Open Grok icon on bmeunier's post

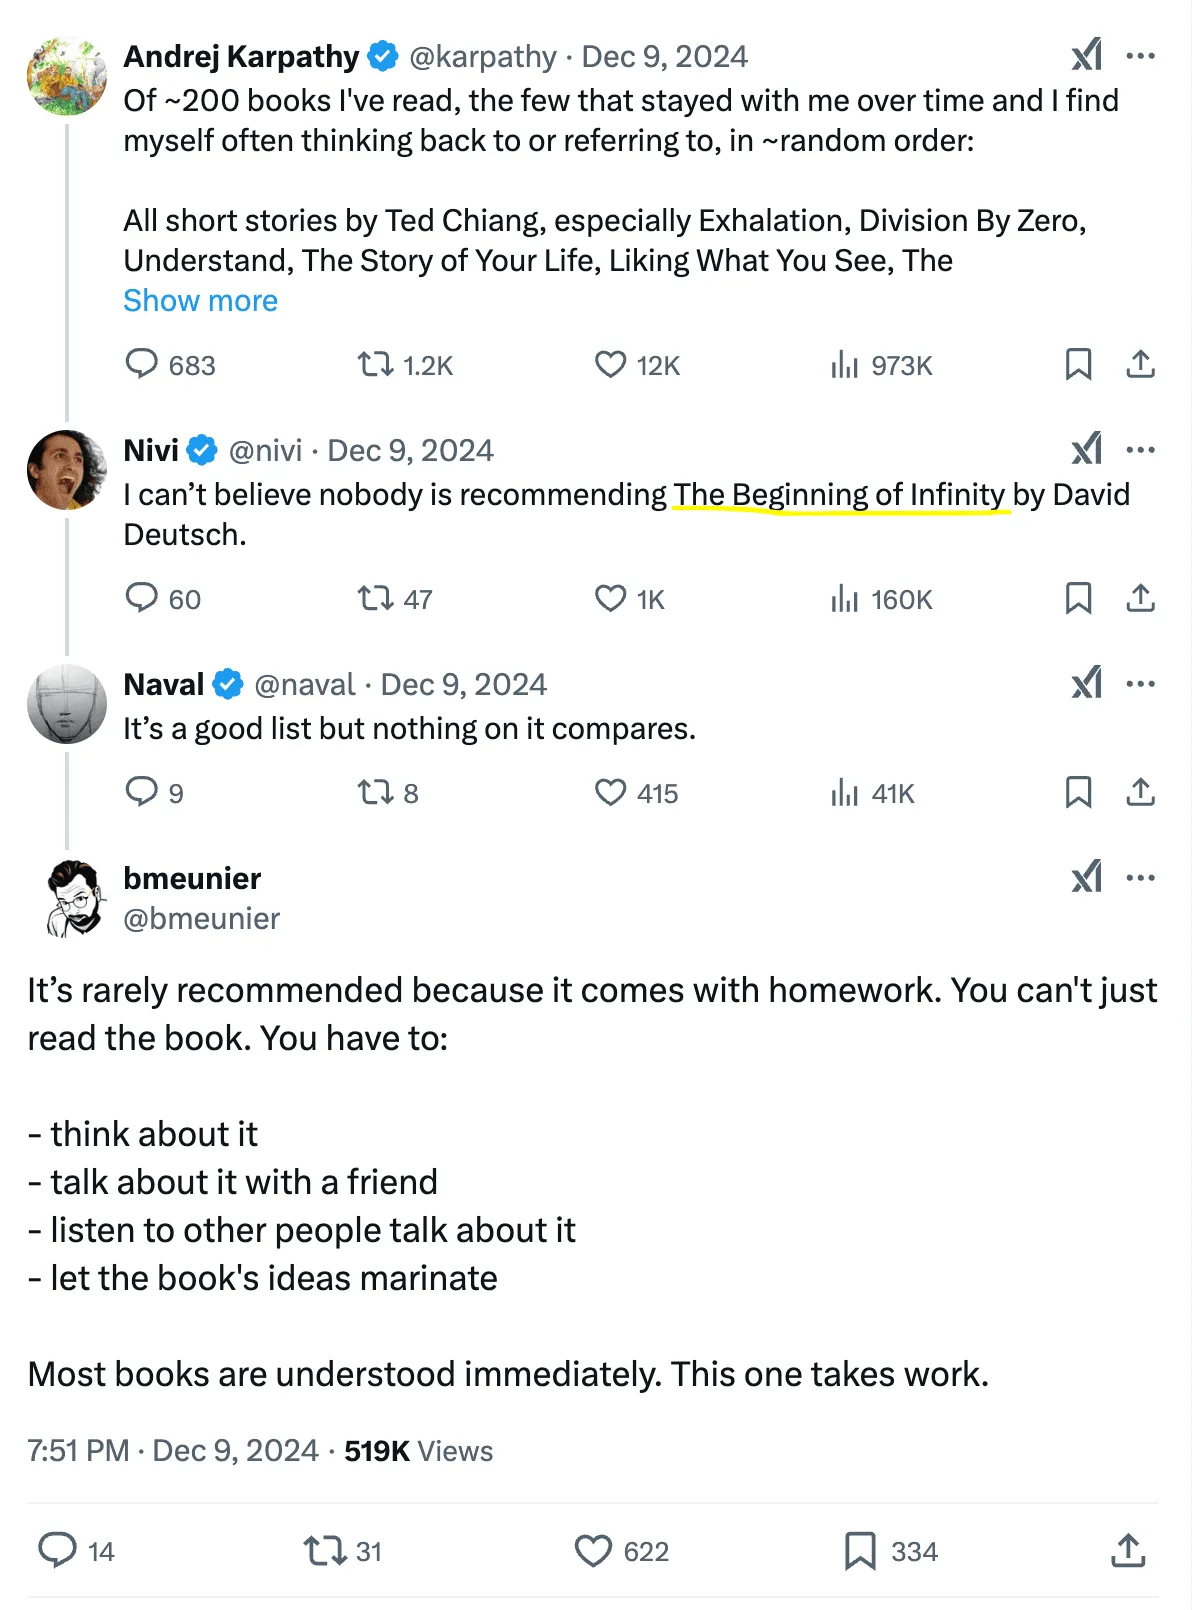[1087, 877]
